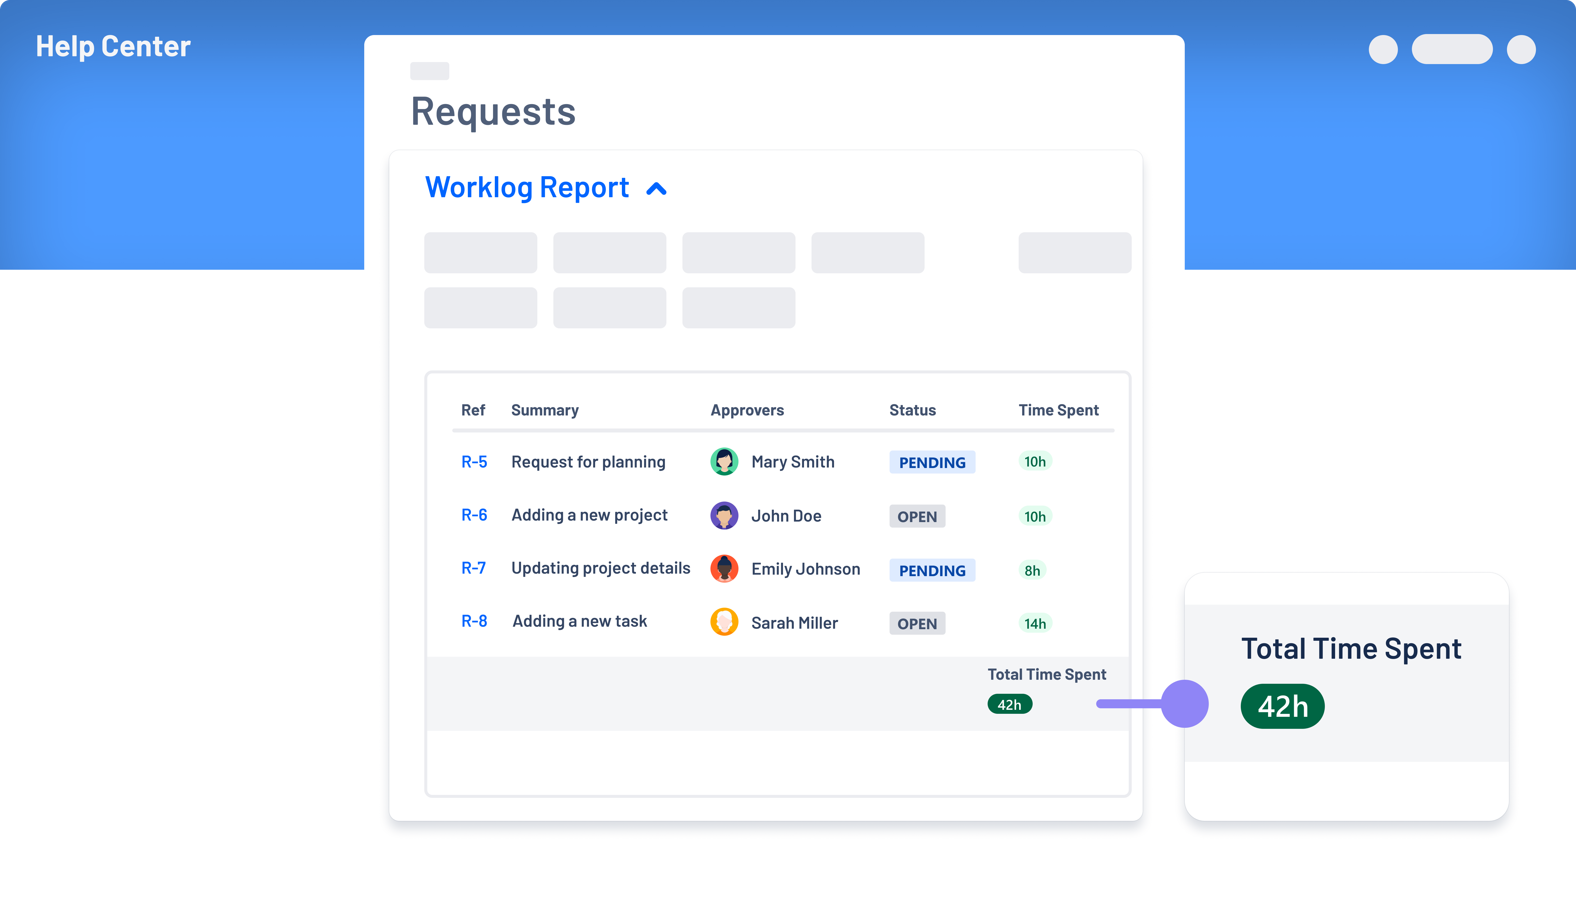Screen dimensions: 1576x900
Task: Click the 8h time badge for R-7
Action: [1032, 570]
